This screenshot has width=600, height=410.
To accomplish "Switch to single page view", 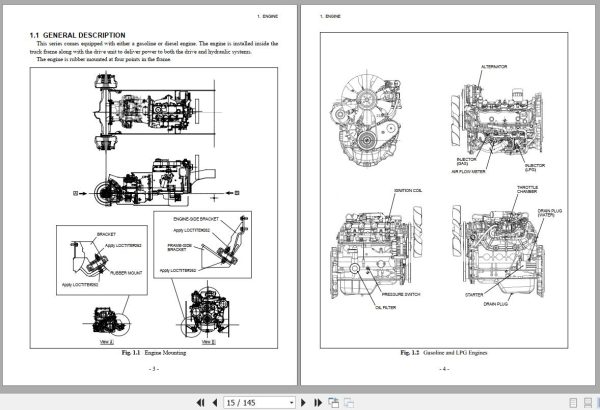I will pyautogui.click(x=573, y=403).
